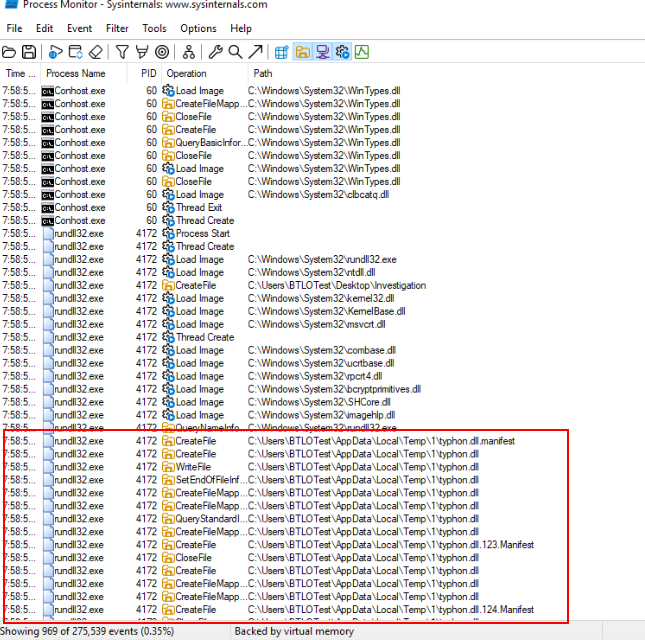The height and width of the screenshot is (640, 645).
Task: Click the Clear display eraser icon
Action: pyautogui.click(x=96, y=52)
